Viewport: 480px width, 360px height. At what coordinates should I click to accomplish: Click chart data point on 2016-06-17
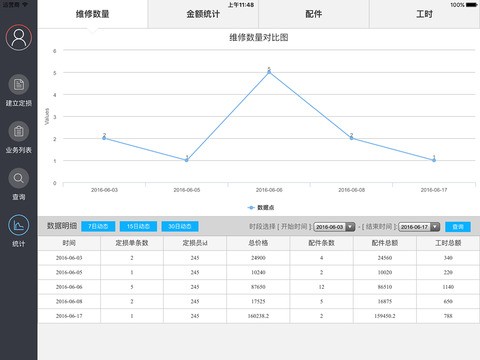[x=434, y=160]
